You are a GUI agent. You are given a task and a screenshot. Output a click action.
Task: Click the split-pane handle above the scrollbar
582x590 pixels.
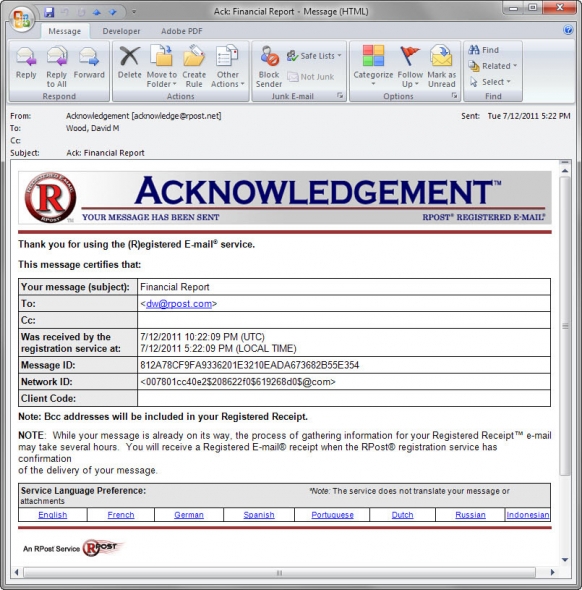(565, 163)
